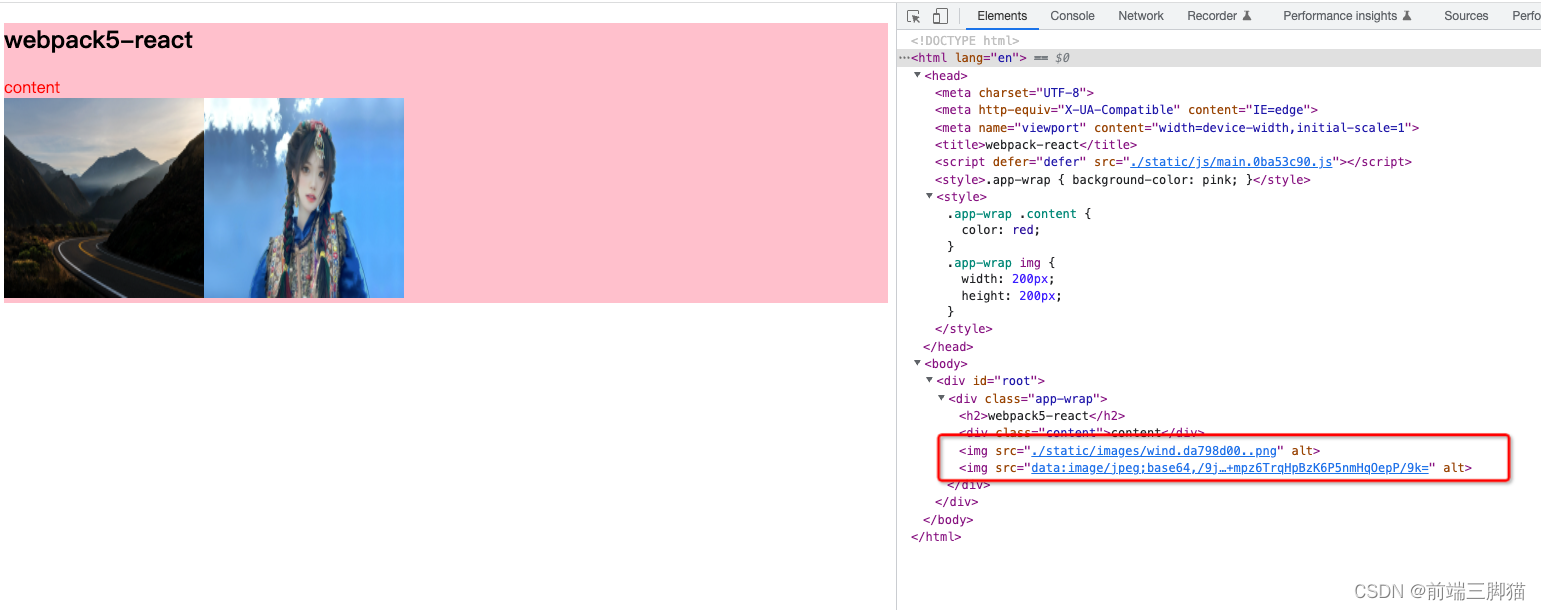
Task: Activate the inspect element picker icon
Action: (914, 16)
